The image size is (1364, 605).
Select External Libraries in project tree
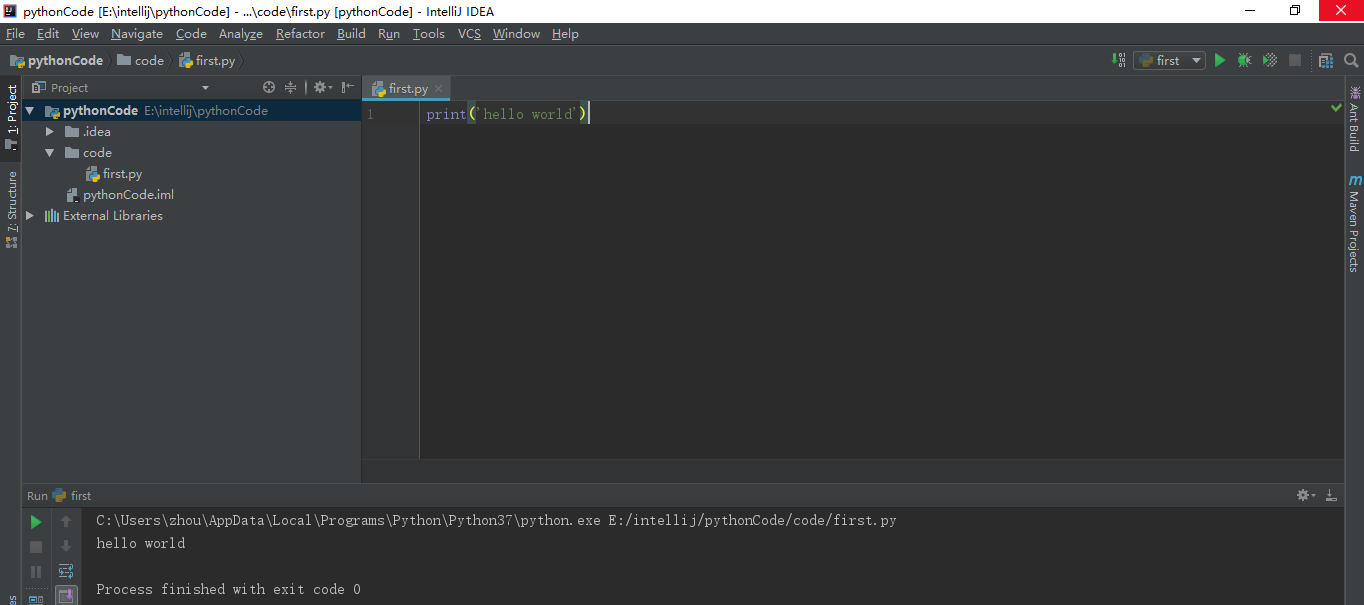(x=112, y=216)
